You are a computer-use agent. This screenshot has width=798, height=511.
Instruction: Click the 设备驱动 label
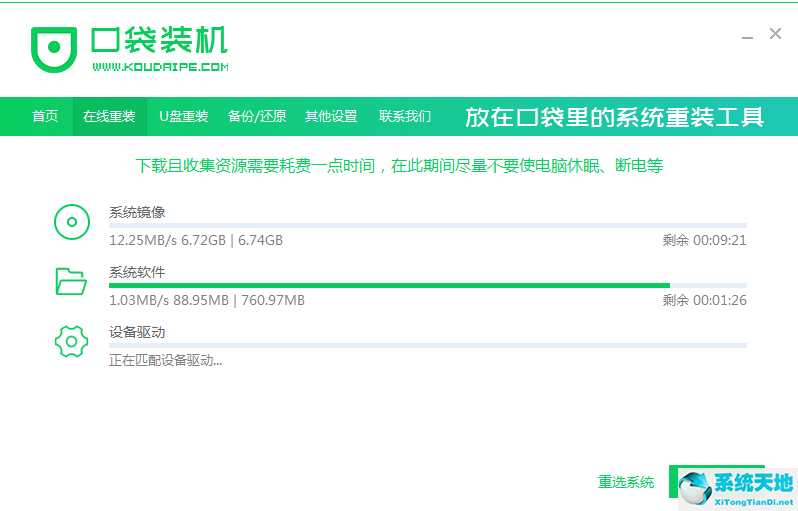tap(137, 332)
